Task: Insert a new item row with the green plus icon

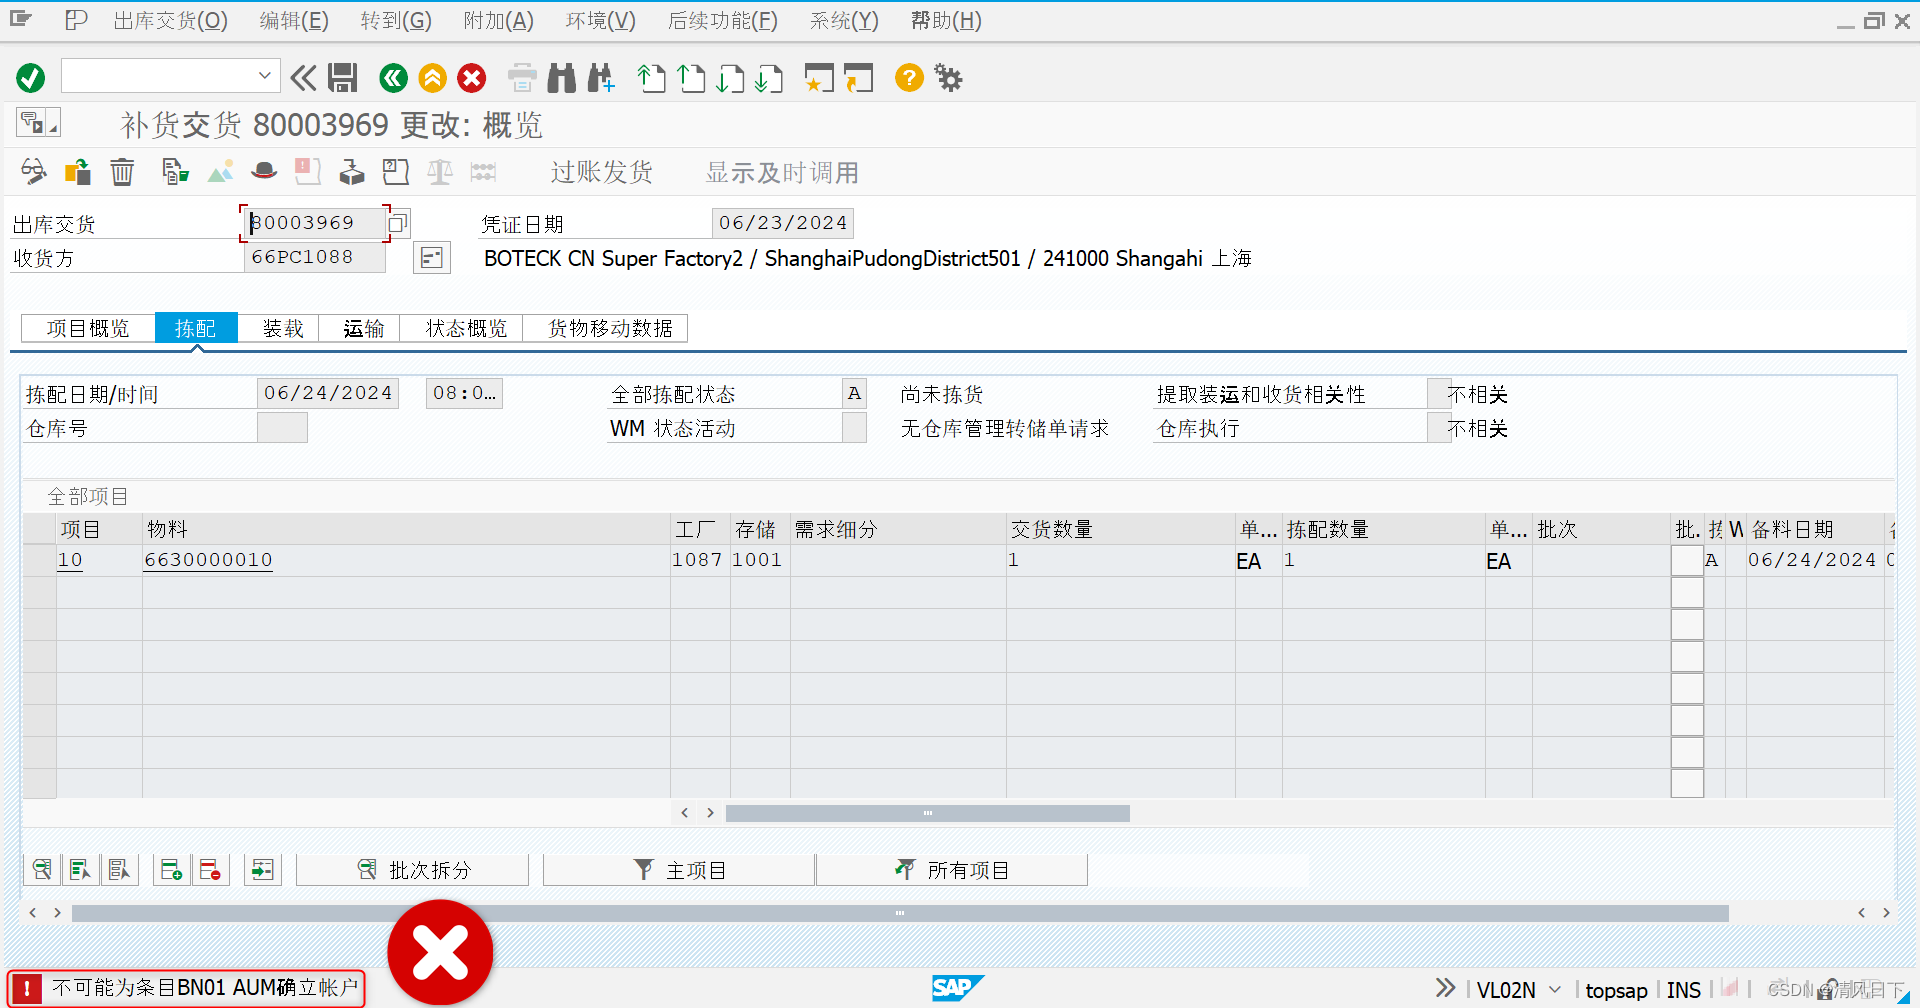Action: tap(171, 869)
